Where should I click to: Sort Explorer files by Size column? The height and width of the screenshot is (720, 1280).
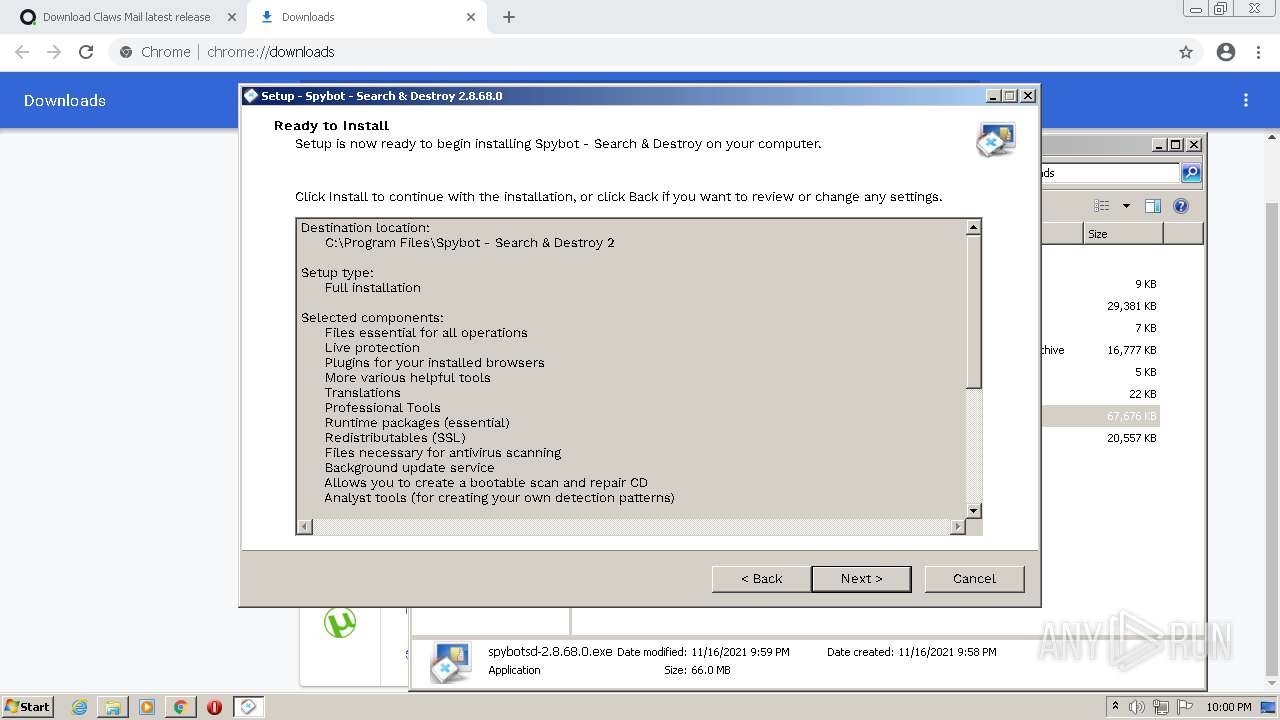pos(1123,234)
